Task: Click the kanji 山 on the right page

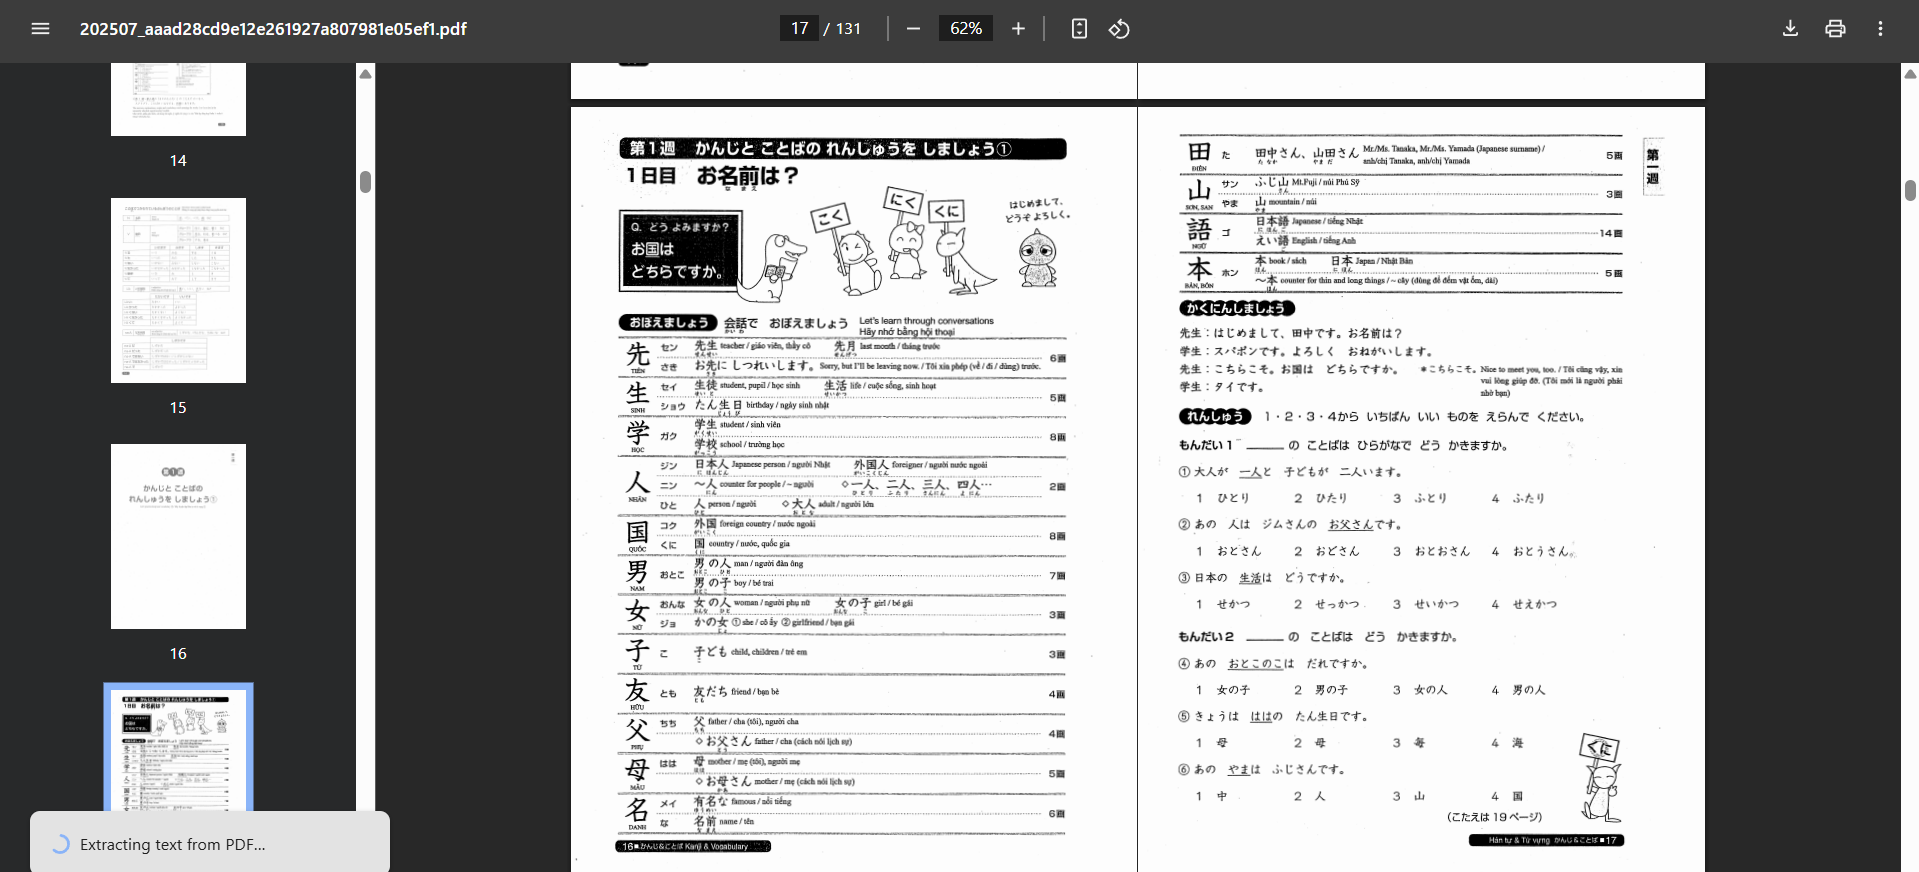Action: [1199, 191]
